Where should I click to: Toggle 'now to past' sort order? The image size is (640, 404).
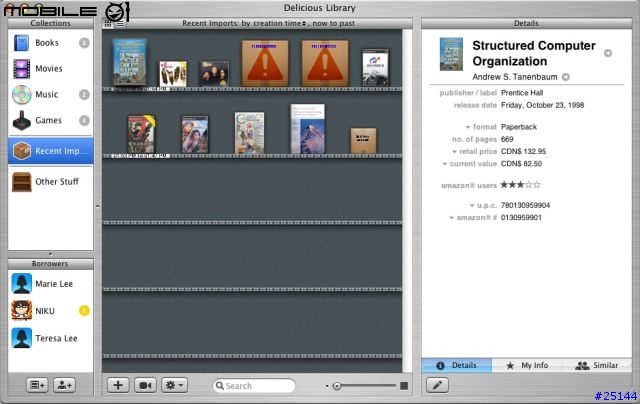tap(333, 24)
